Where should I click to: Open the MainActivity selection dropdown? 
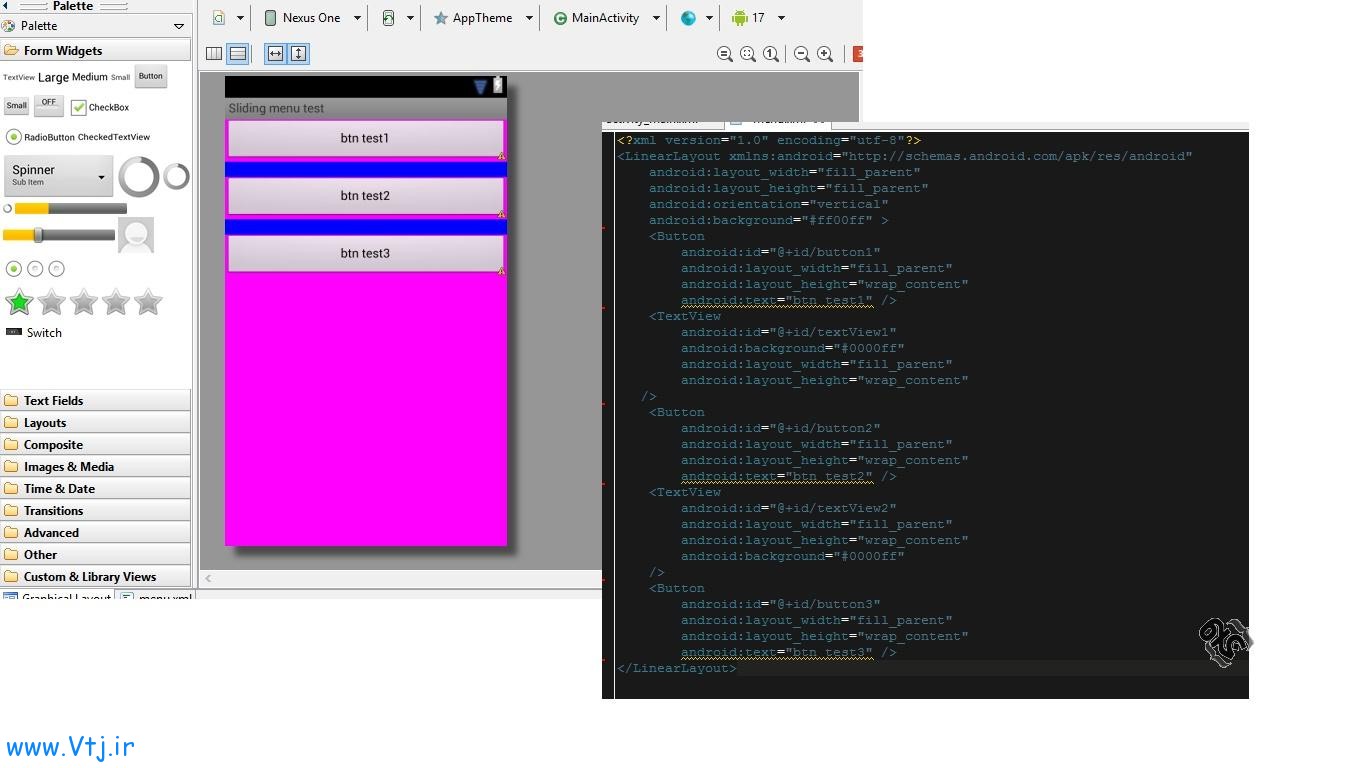pyautogui.click(x=605, y=18)
